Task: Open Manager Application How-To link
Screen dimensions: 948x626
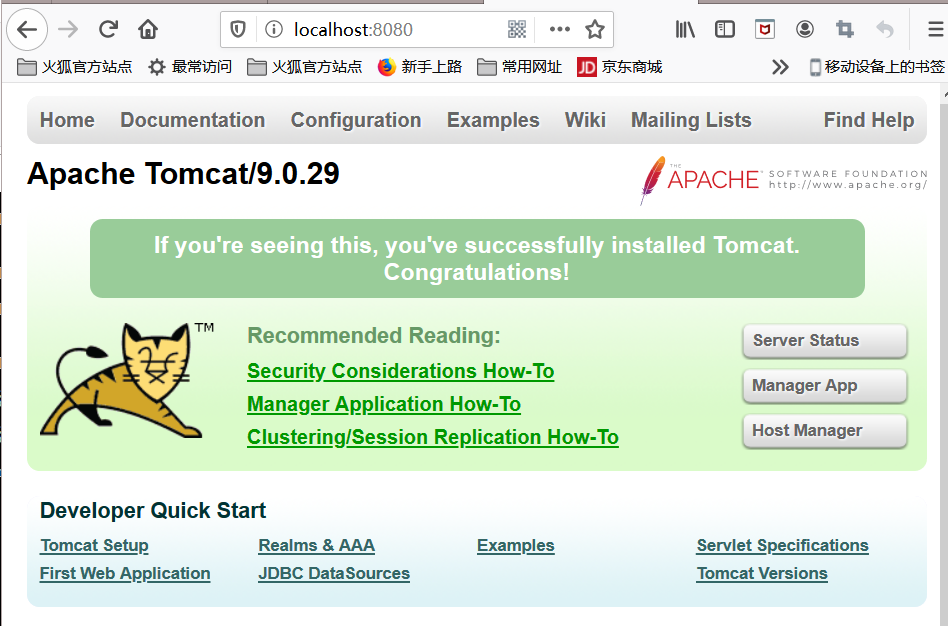Action: click(384, 404)
